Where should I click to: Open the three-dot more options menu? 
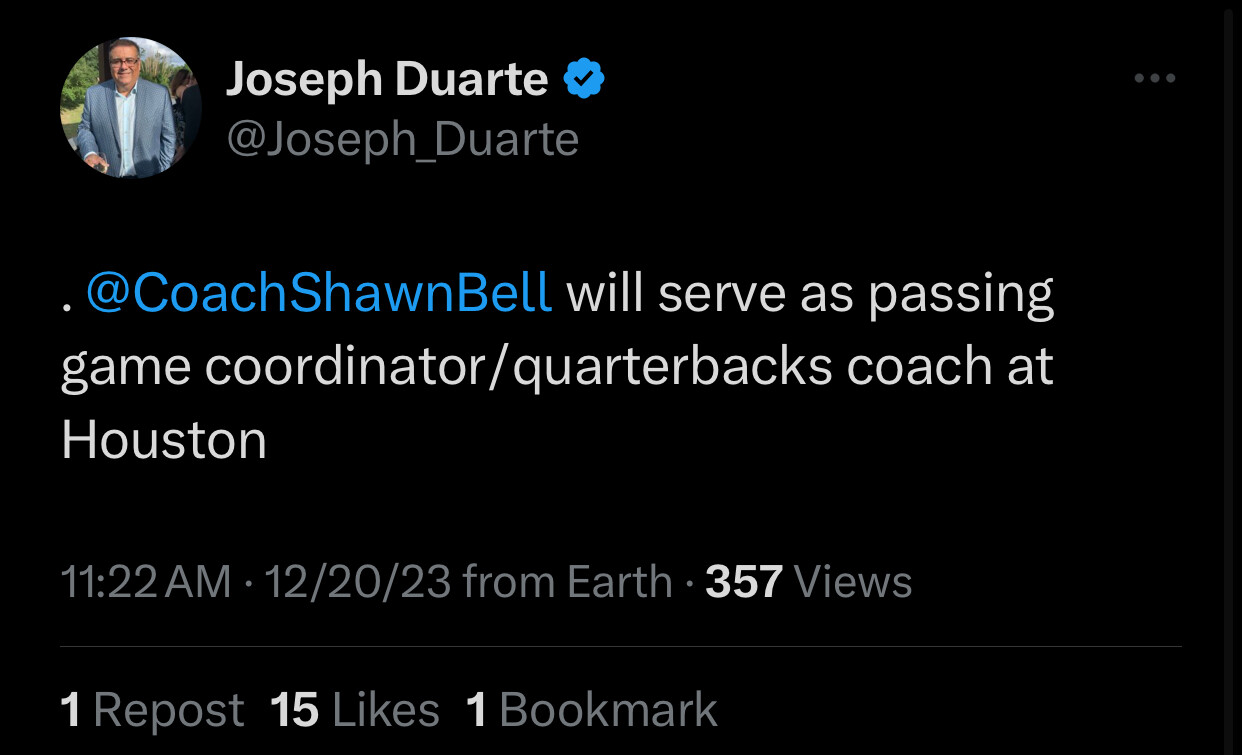click(1154, 78)
